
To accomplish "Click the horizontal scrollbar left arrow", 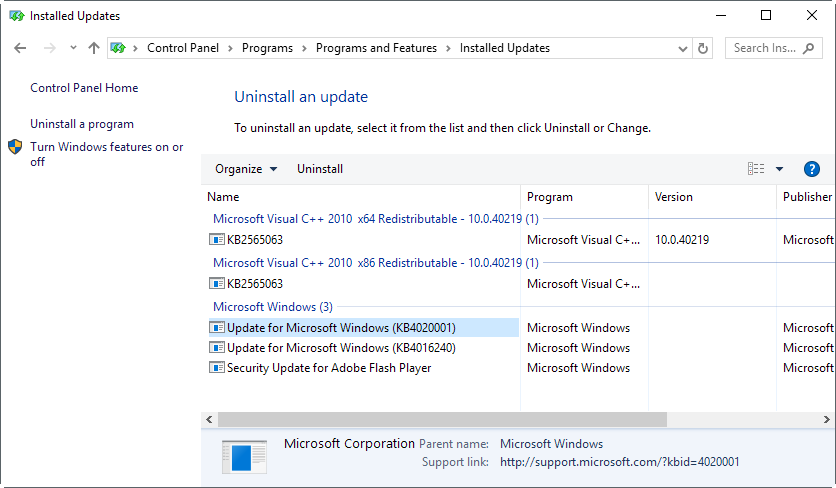I will coord(209,420).
